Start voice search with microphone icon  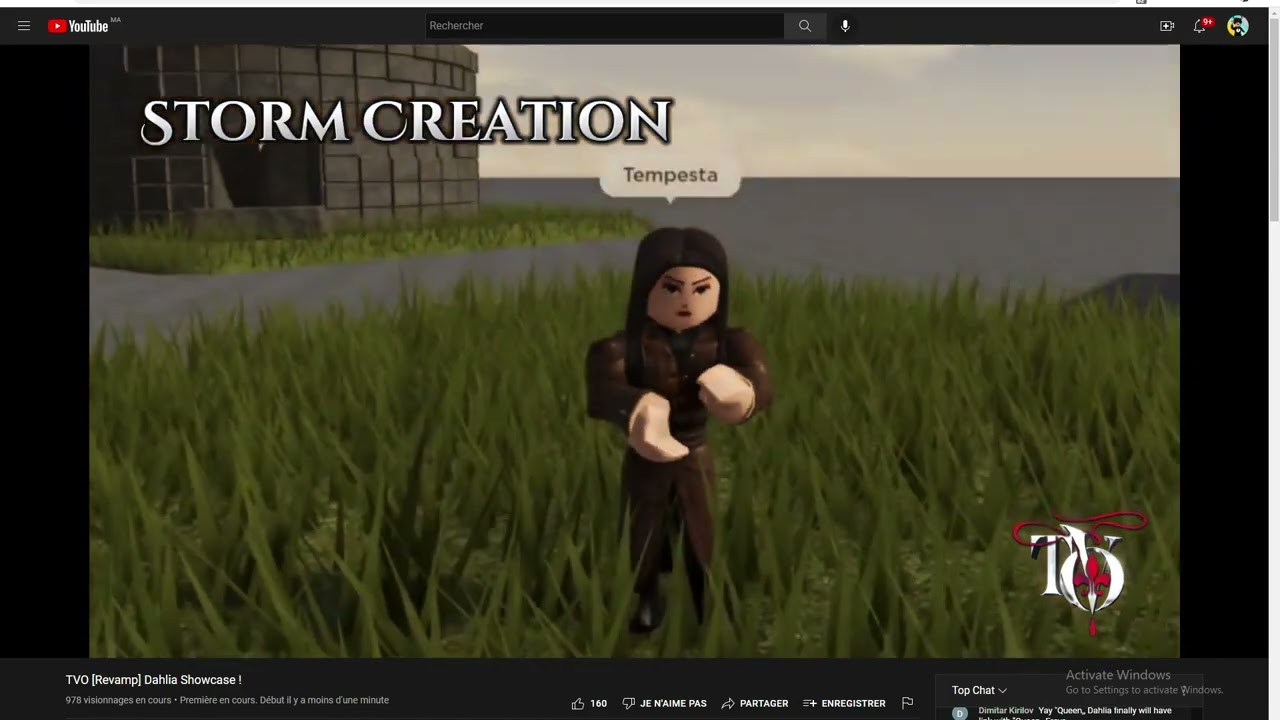pyautogui.click(x=845, y=26)
